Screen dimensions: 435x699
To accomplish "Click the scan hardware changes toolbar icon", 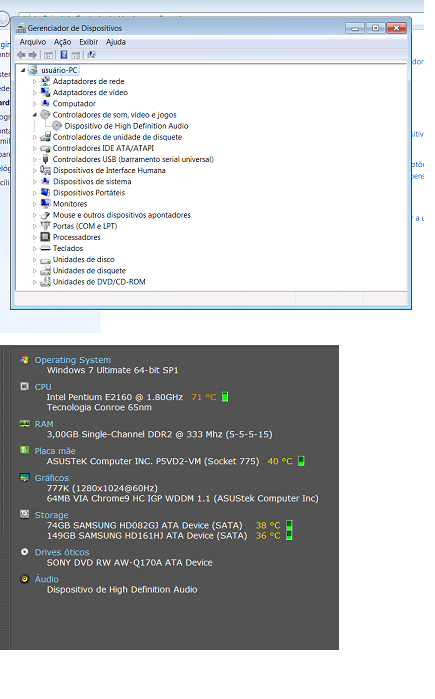I will [91, 55].
